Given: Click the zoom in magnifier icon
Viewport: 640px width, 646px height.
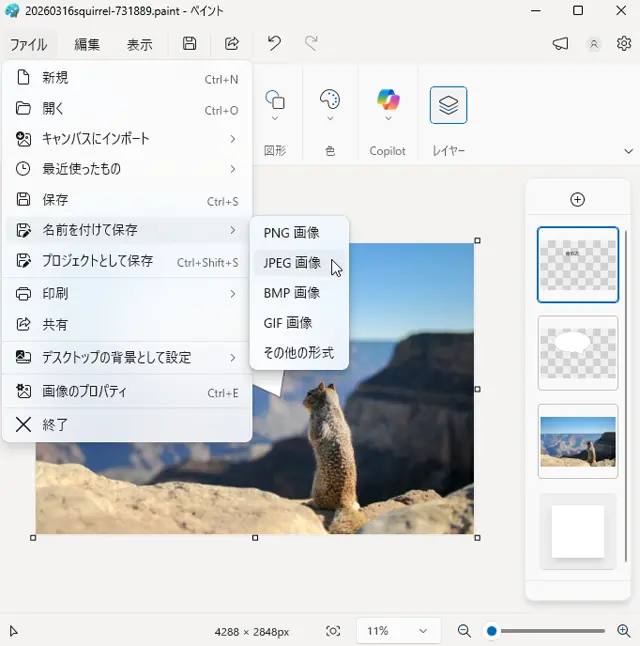Looking at the screenshot, I should [624, 631].
